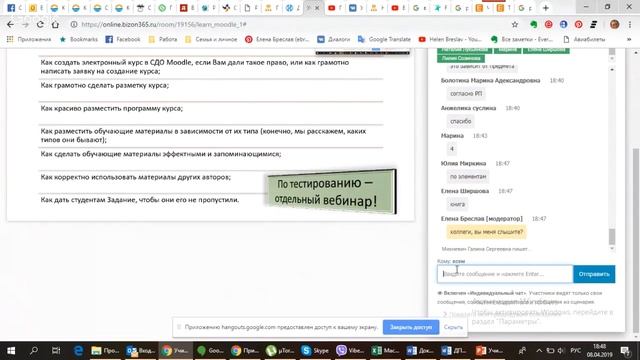Switch to Viber in the taskbar

[x=350, y=351]
